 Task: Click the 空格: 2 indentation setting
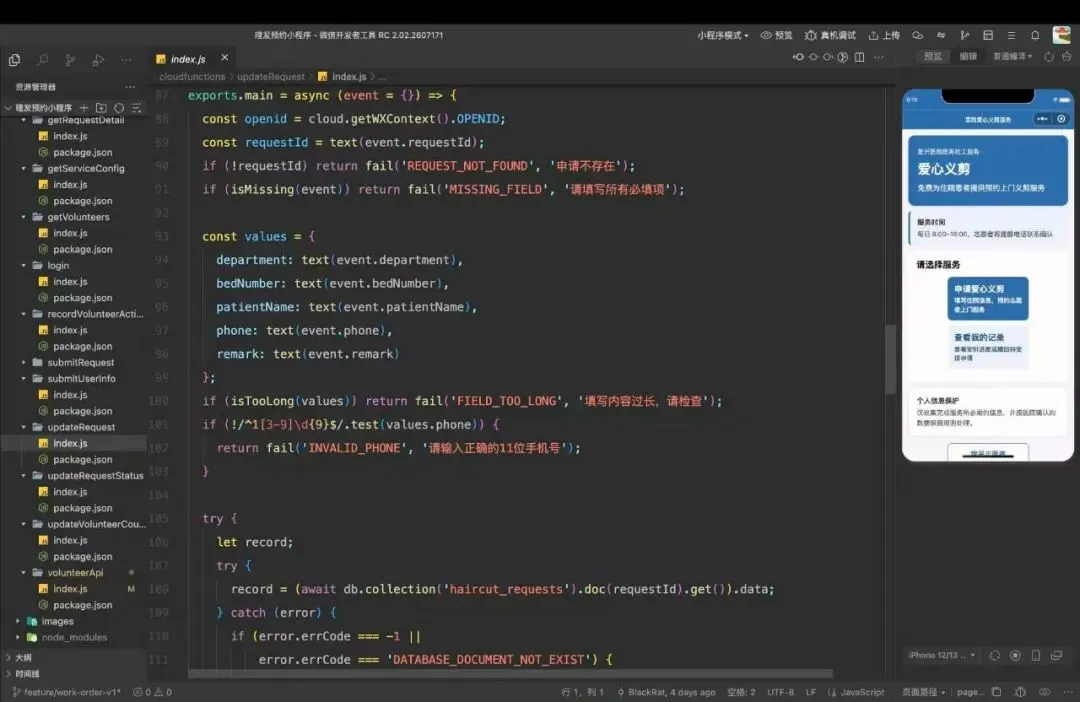tap(741, 692)
